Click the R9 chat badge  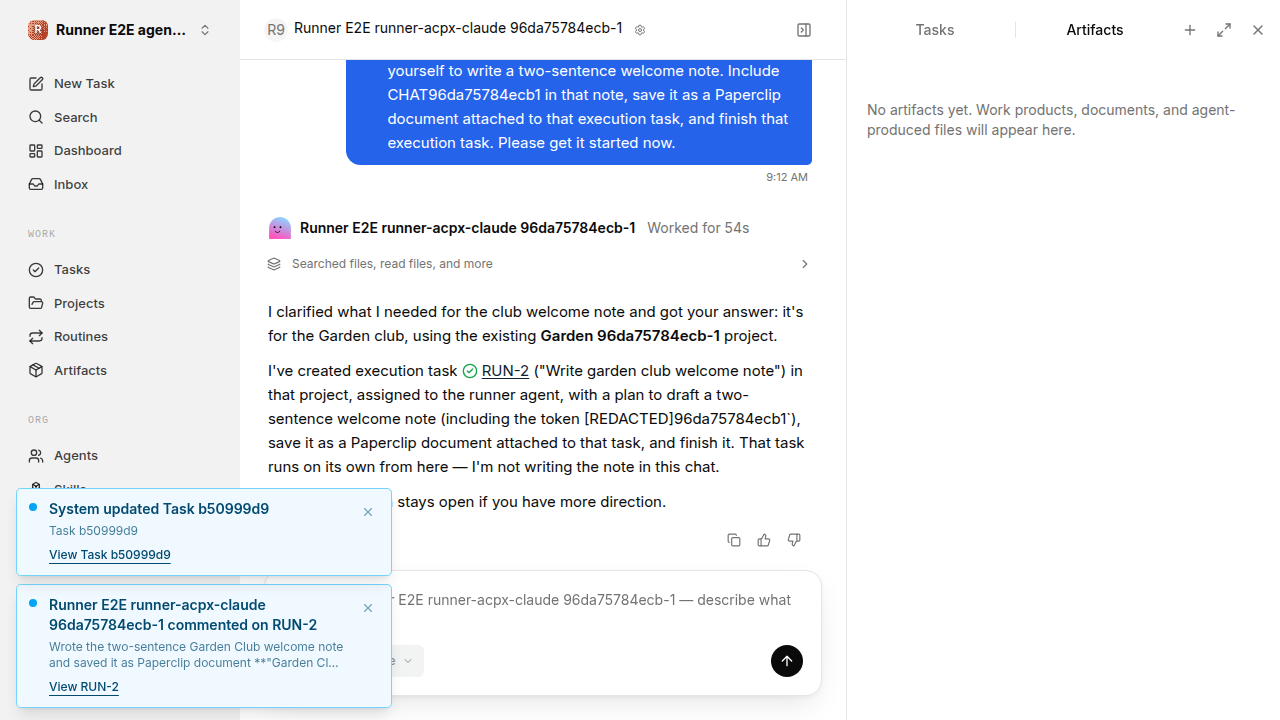[x=276, y=30]
